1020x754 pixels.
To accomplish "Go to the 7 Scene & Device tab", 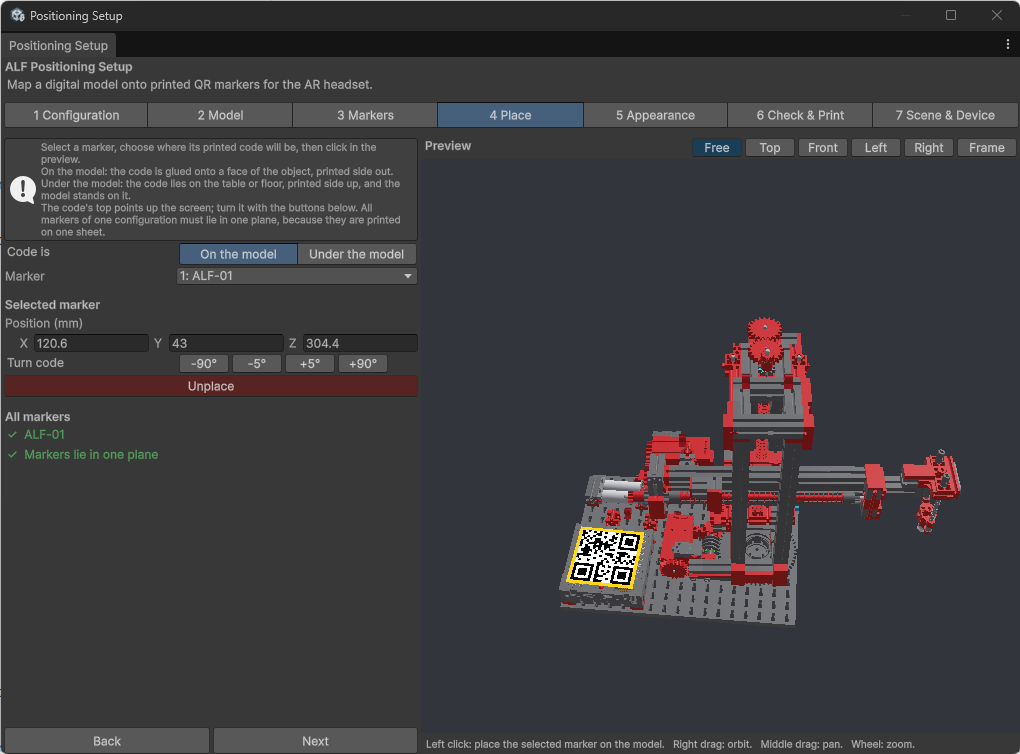I will click(x=945, y=115).
